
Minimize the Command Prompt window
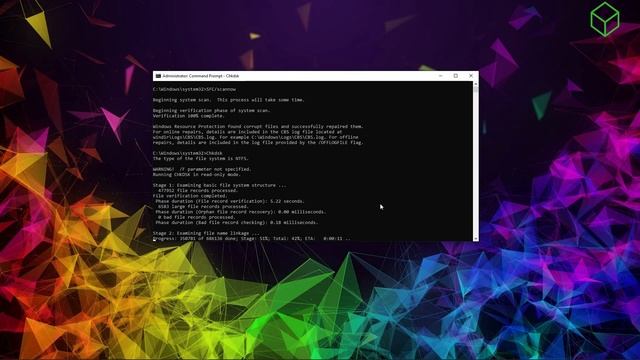(x=440, y=76)
